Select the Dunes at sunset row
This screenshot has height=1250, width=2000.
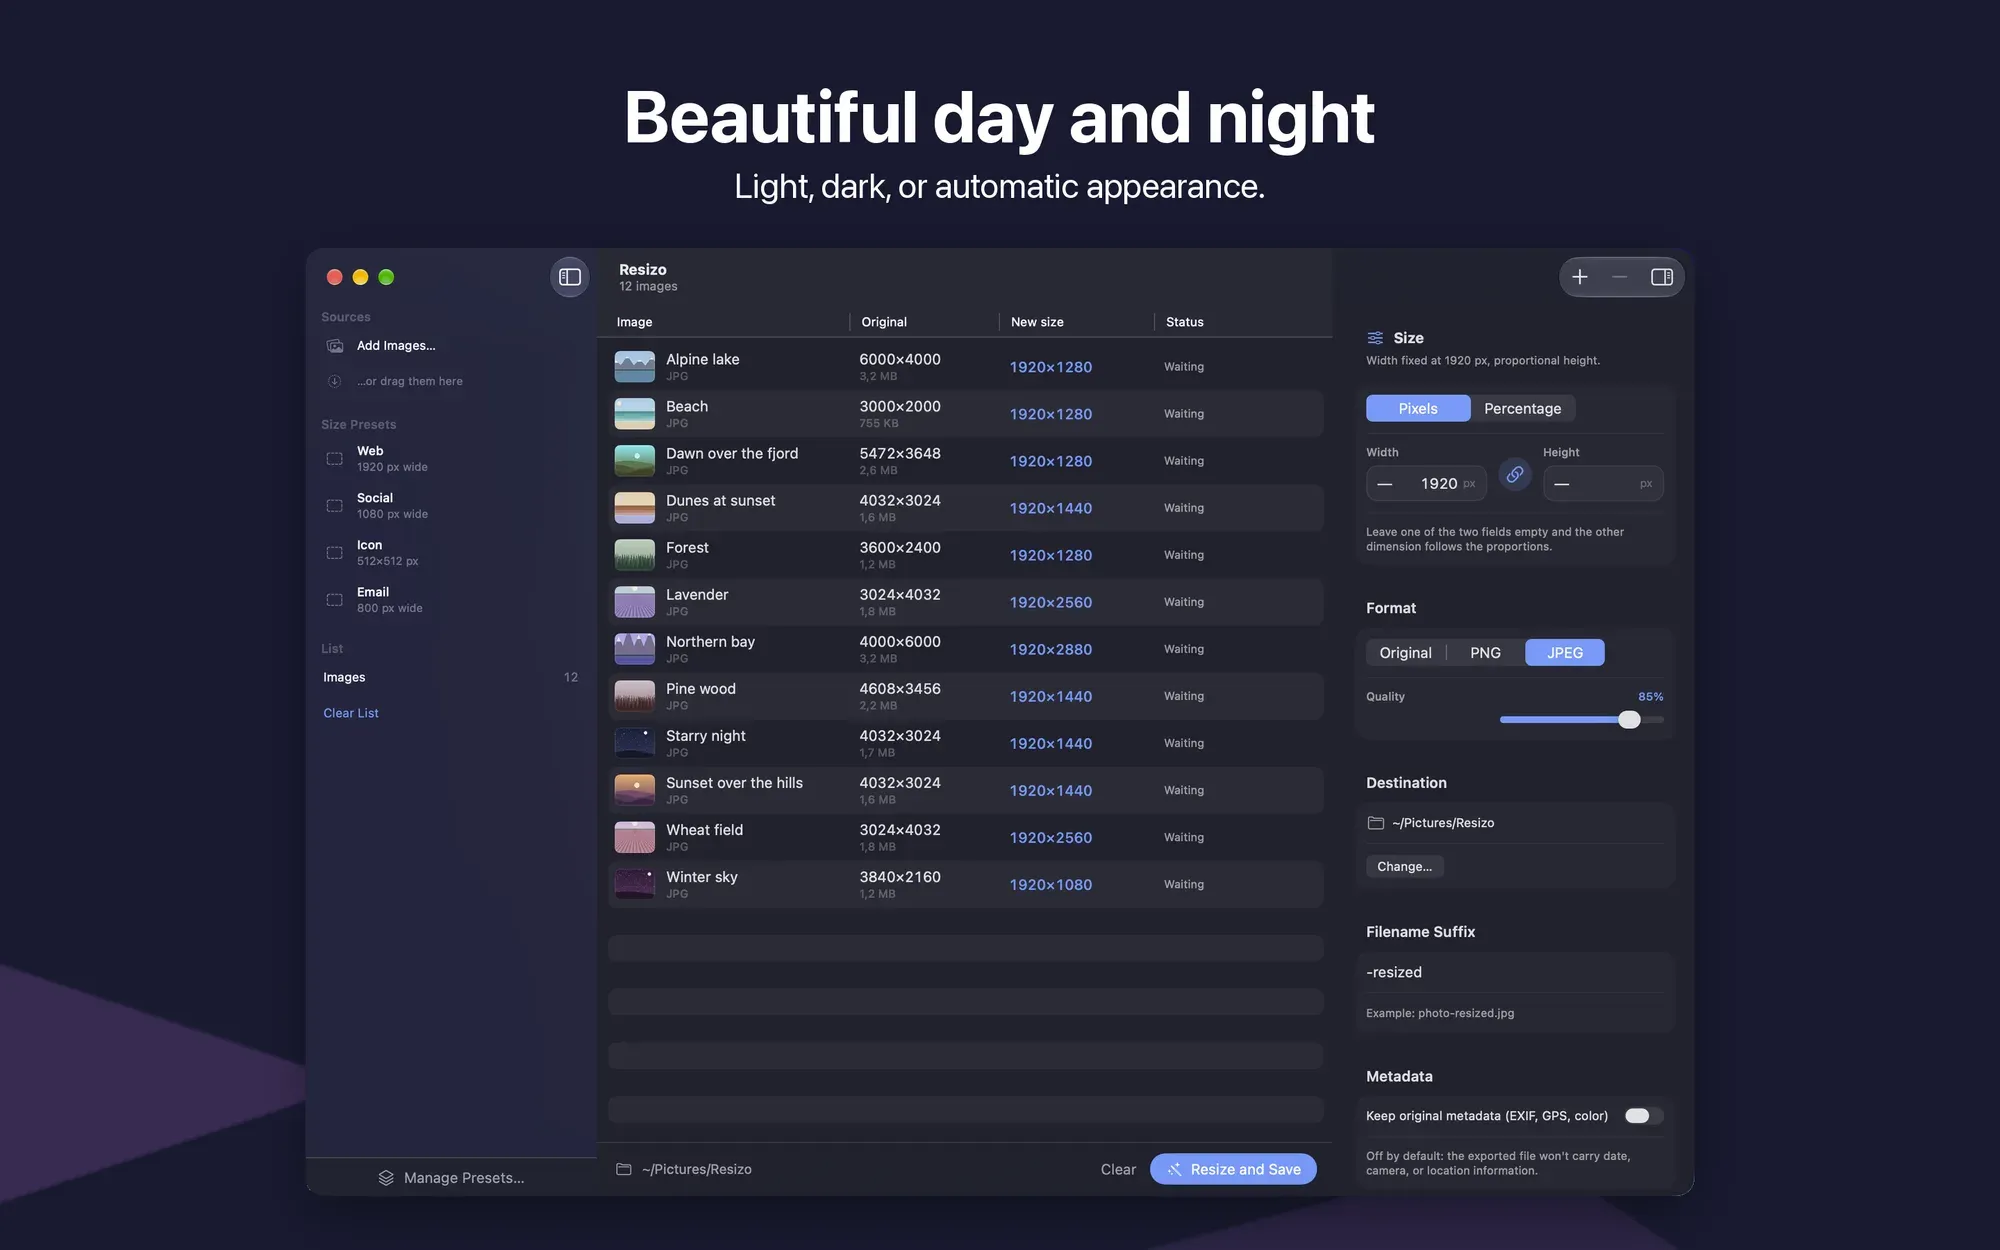pyautogui.click(x=966, y=508)
